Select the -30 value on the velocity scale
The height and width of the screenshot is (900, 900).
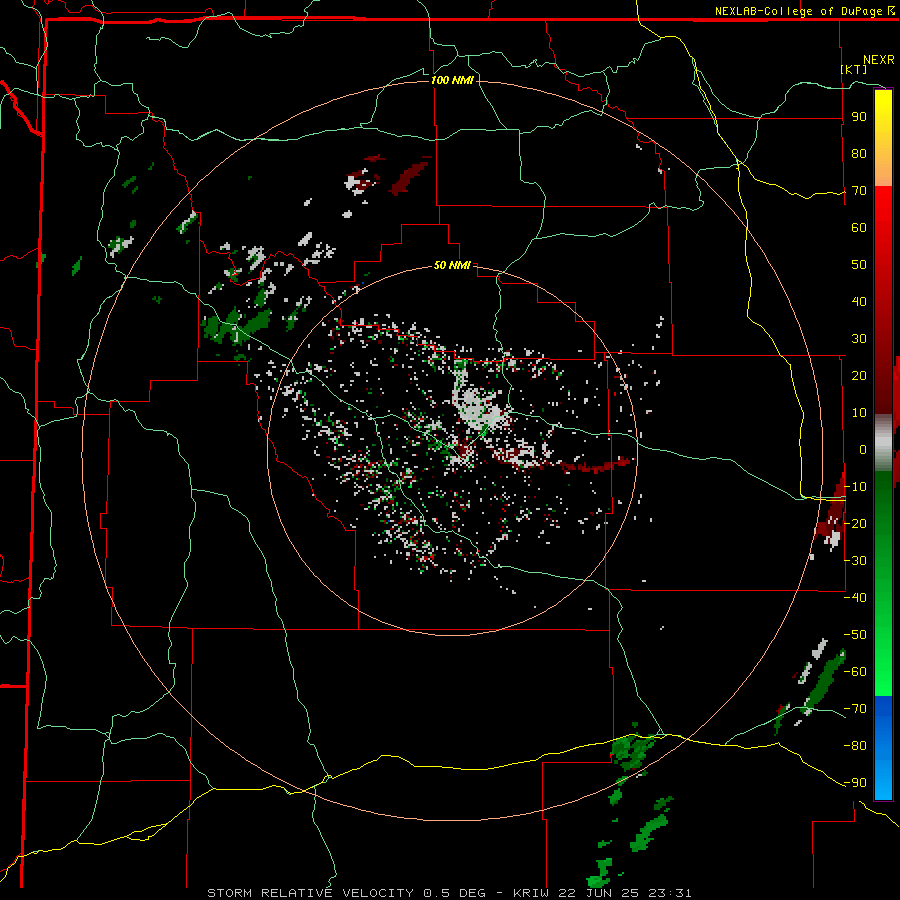(855, 561)
